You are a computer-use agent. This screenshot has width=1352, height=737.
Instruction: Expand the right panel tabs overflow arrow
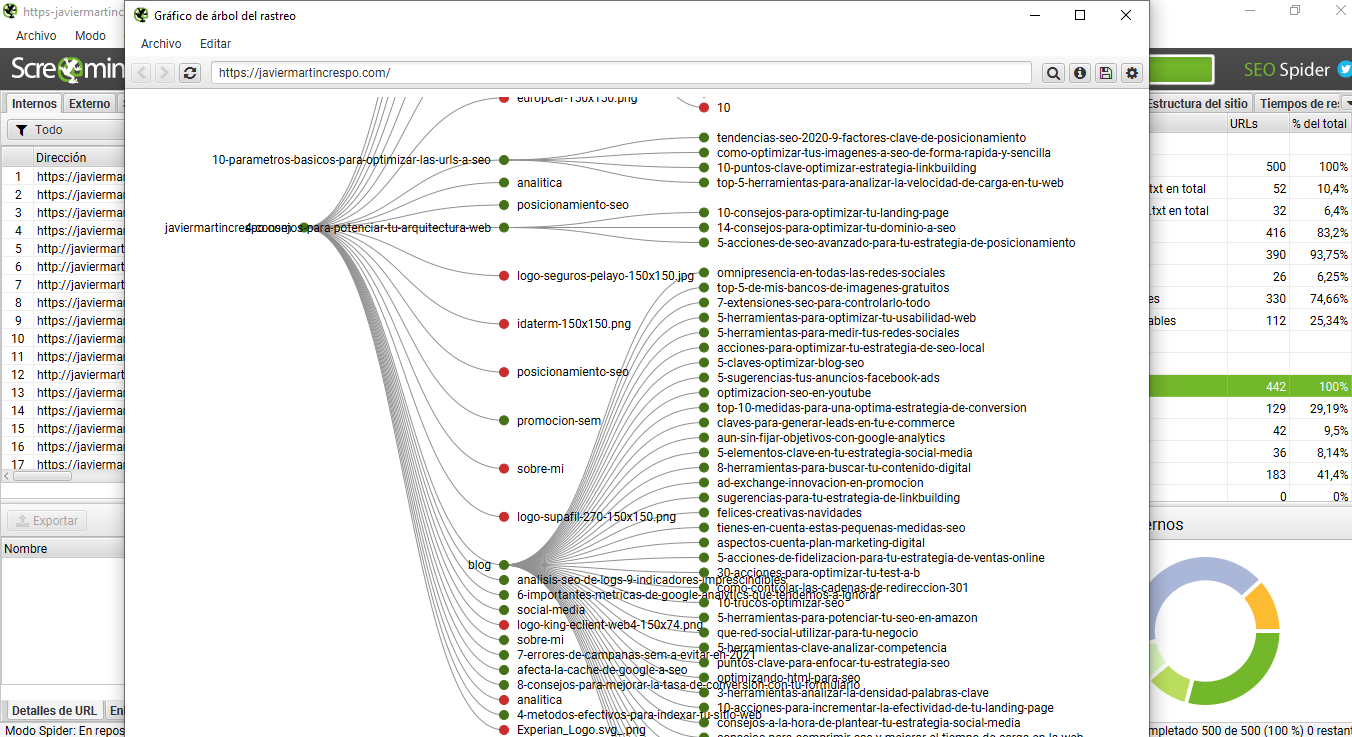[x=1346, y=104]
